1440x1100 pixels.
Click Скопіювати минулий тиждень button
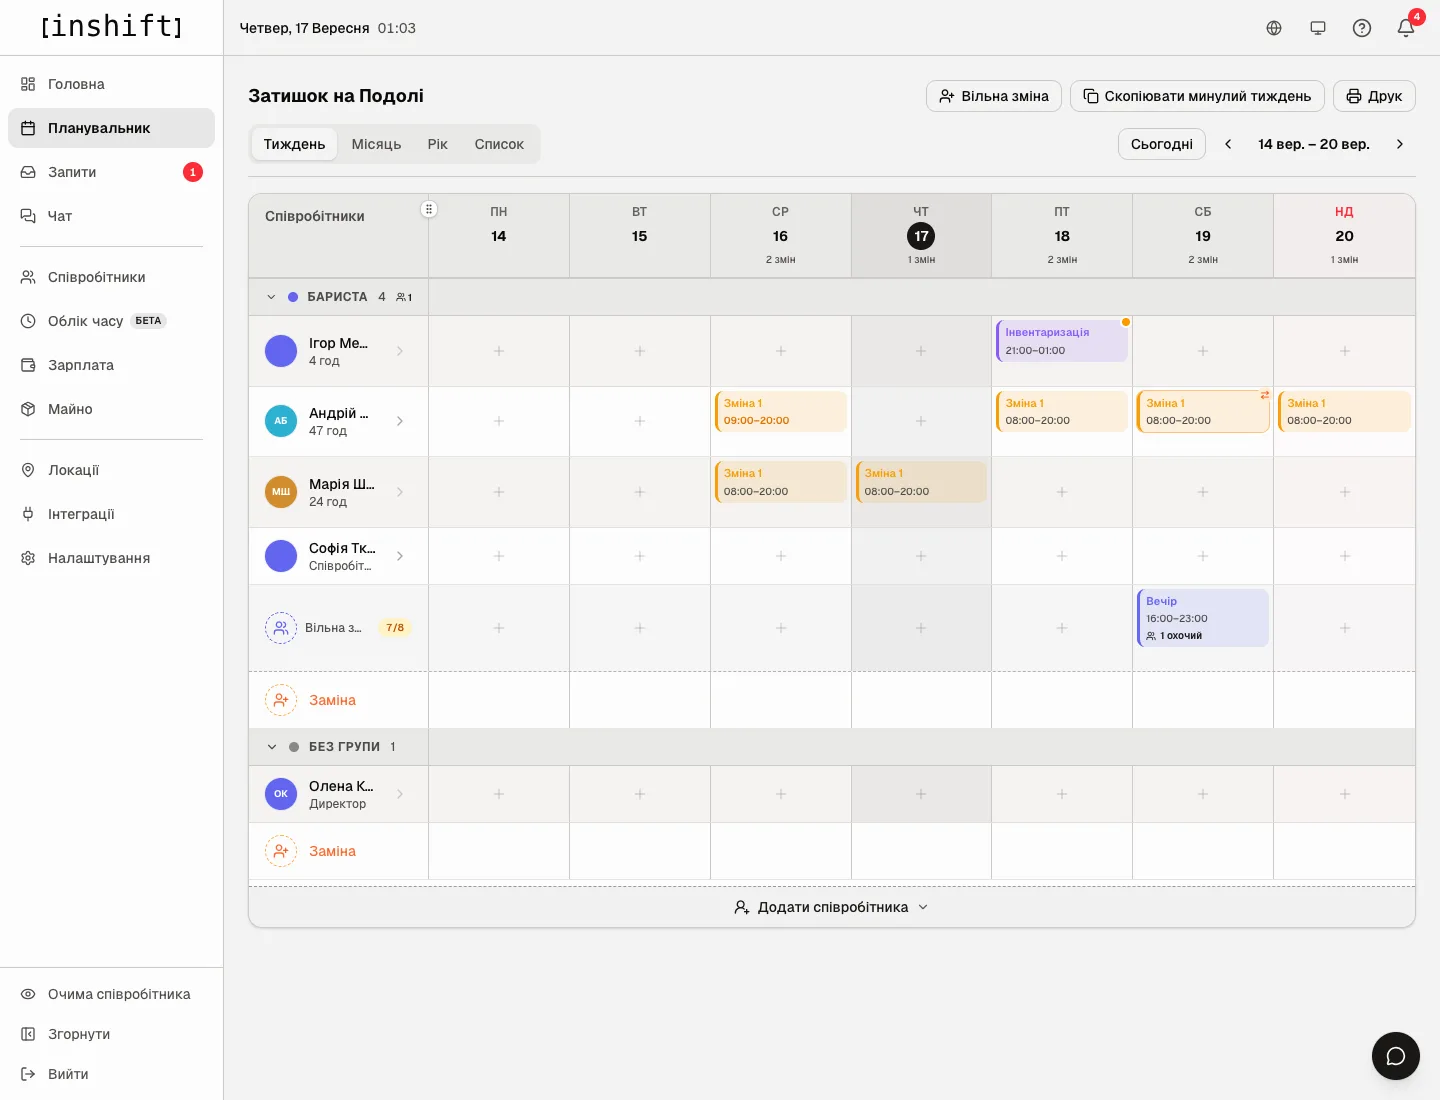(x=1197, y=96)
